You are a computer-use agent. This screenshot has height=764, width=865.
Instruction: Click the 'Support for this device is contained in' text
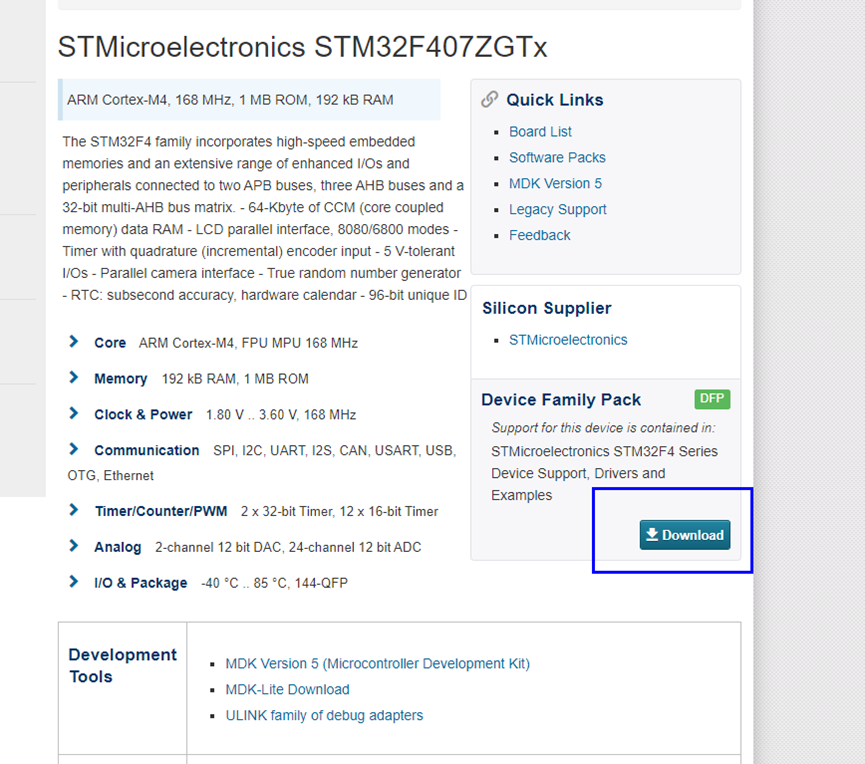click(x=604, y=428)
